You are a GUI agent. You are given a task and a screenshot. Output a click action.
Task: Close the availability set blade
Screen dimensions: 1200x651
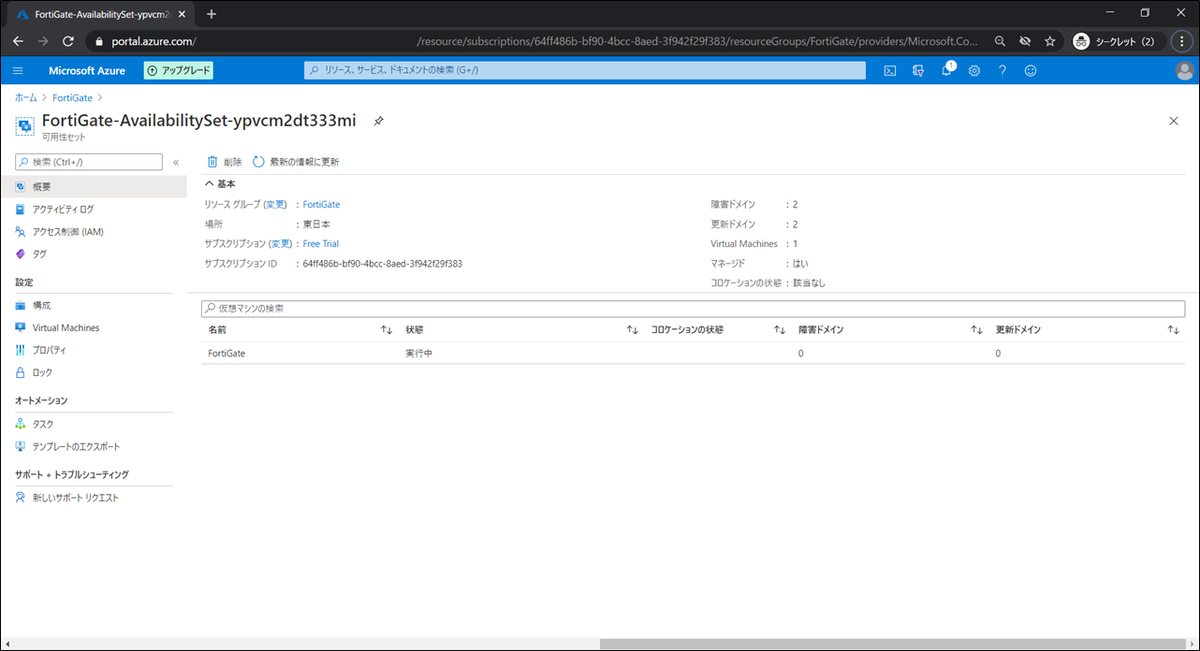pos(1173,120)
